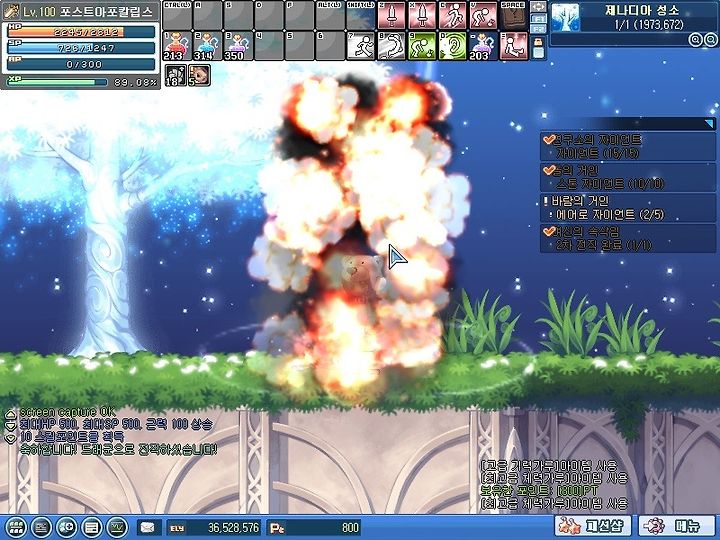
Task: Select quest 자이언트 (15/15)
Action: pyautogui.click(x=628, y=146)
